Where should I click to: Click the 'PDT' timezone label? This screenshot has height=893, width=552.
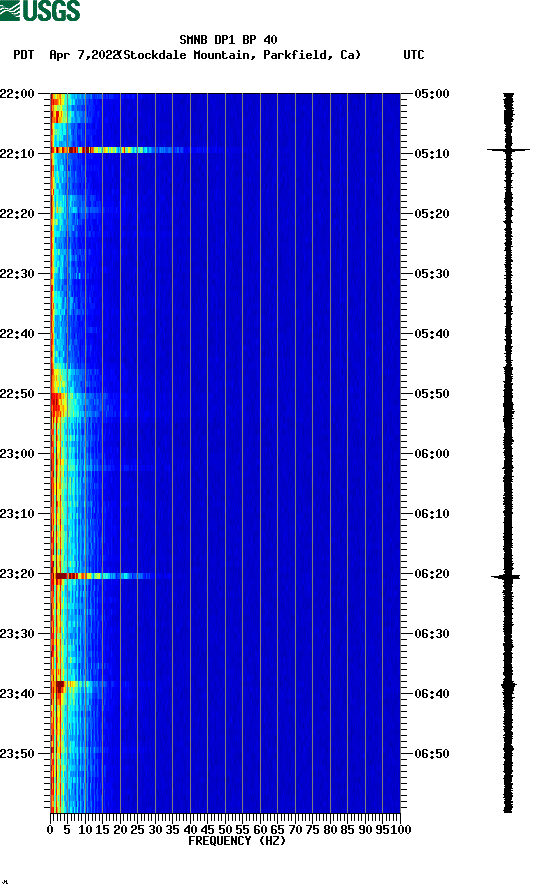click(x=23, y=55)
